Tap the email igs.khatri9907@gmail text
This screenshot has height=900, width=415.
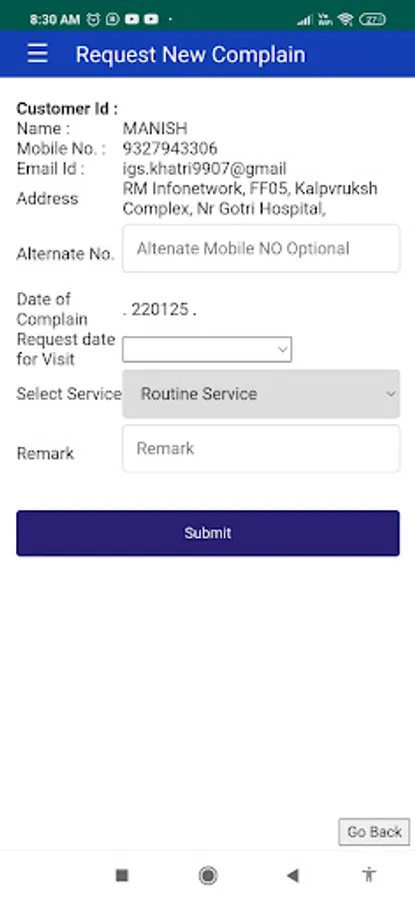tap(204, 169)
